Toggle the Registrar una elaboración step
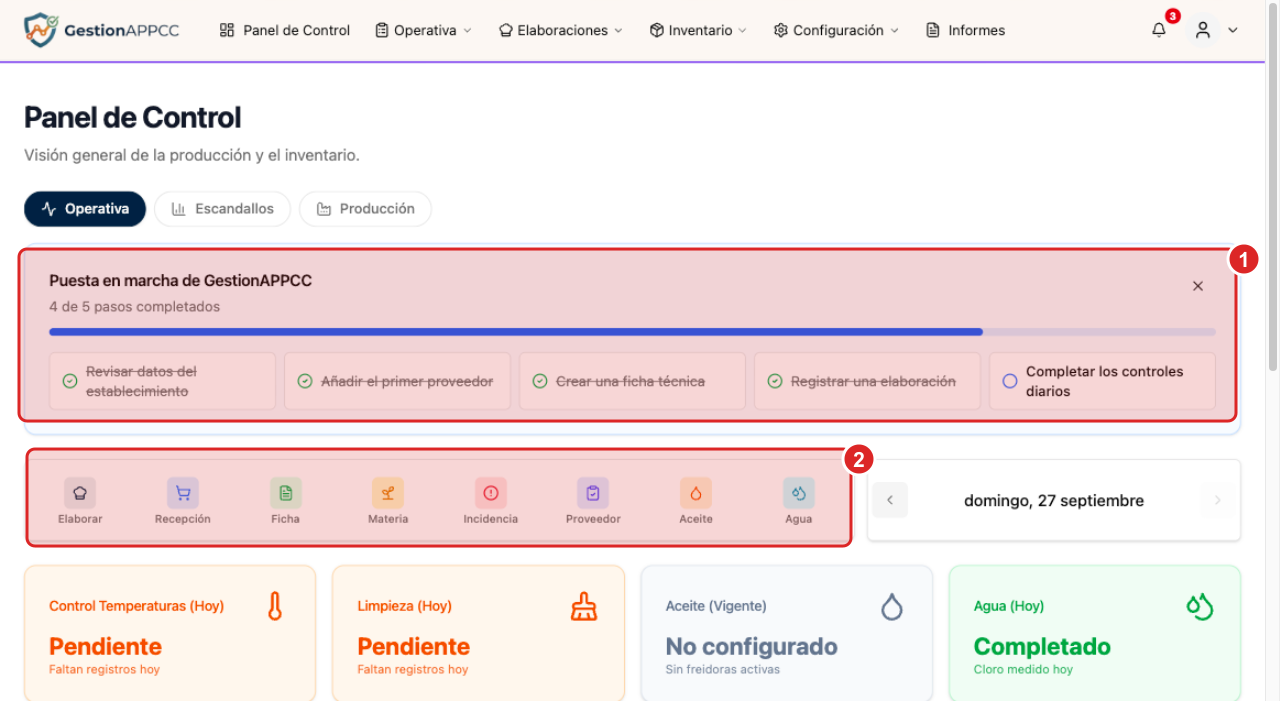The height and width of the screenshot is (701, 1280). pos(867,381)
